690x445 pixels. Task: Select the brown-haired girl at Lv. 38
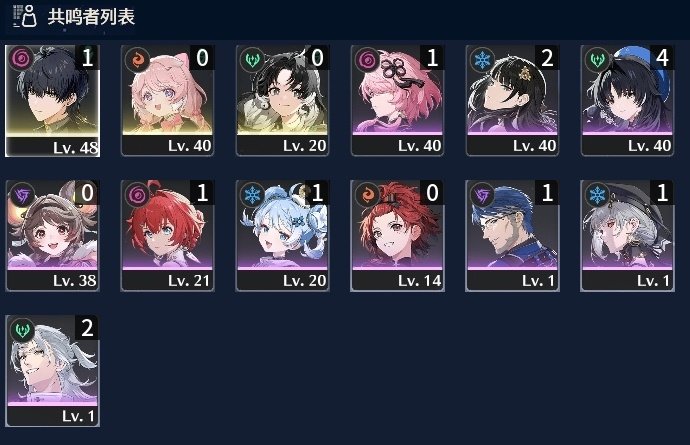click(52, 236)
